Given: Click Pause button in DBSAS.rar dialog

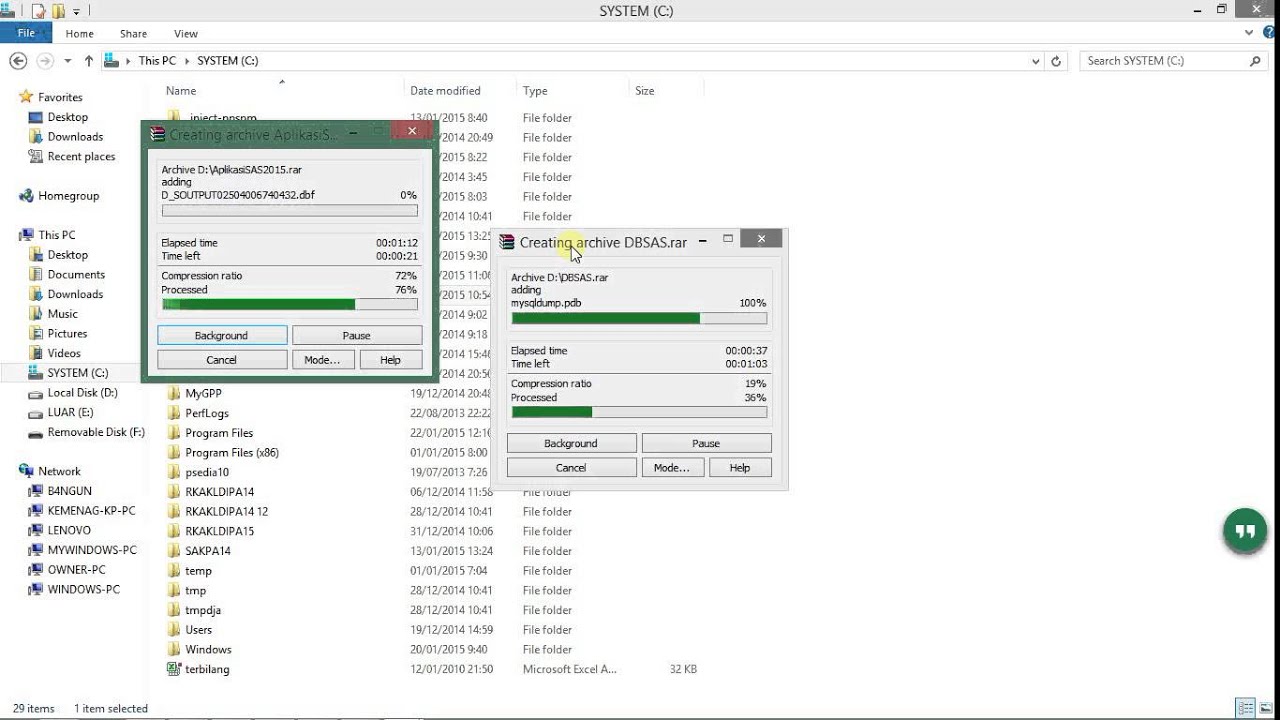Looking at the screenshot, I should (x=706, y=443).
